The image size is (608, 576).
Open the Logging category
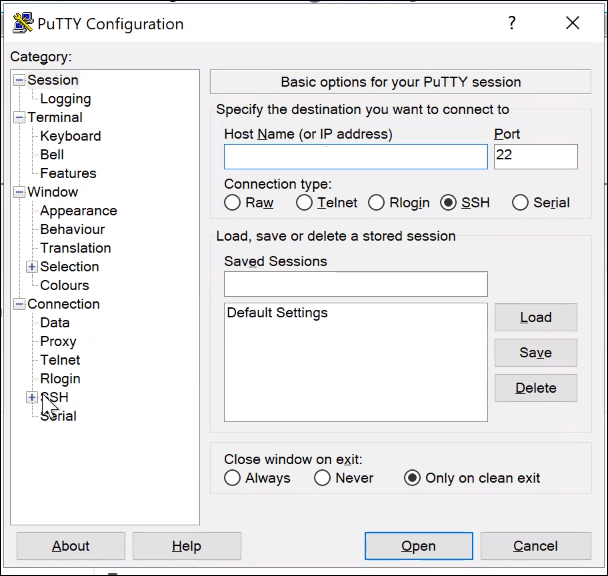65,99
